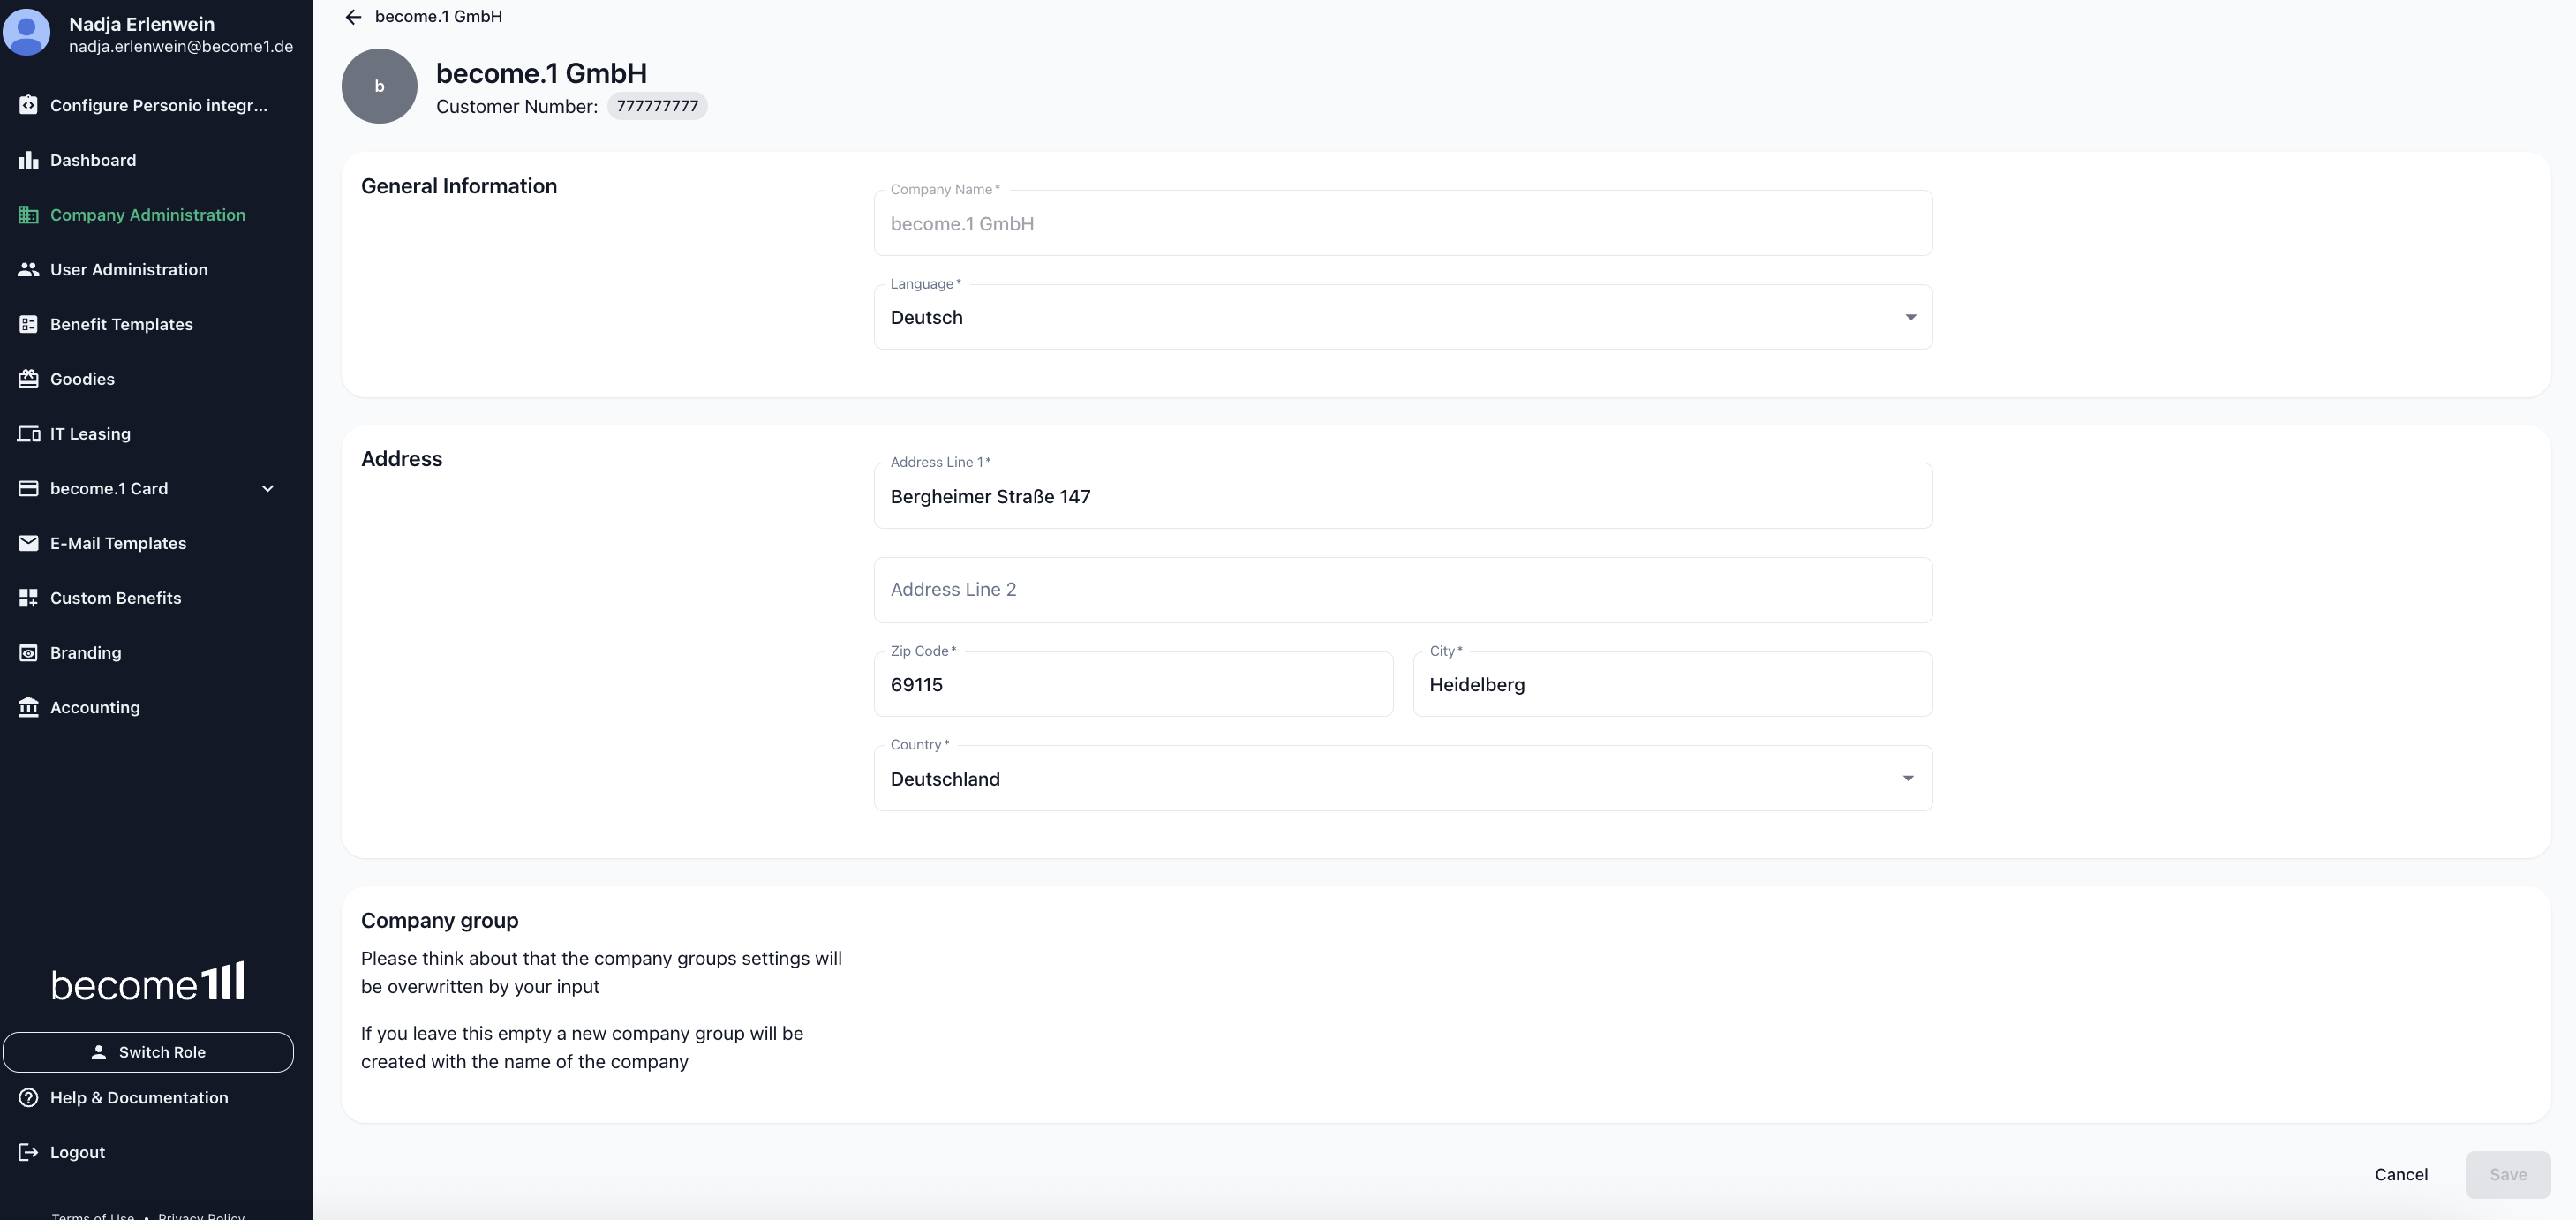Open Benefit Templates menu item

(122, 324)
